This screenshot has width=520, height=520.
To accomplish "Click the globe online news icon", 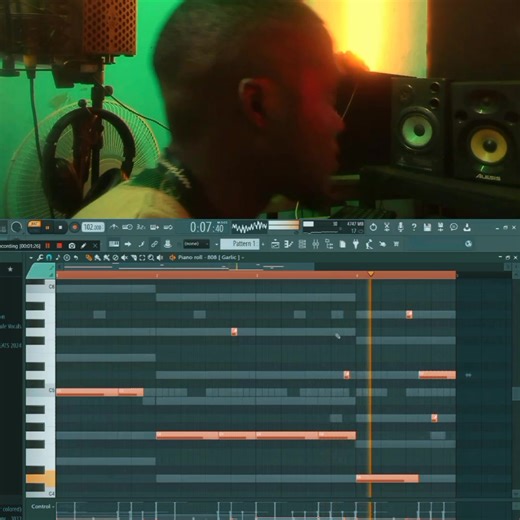I will tap(468, 244).
